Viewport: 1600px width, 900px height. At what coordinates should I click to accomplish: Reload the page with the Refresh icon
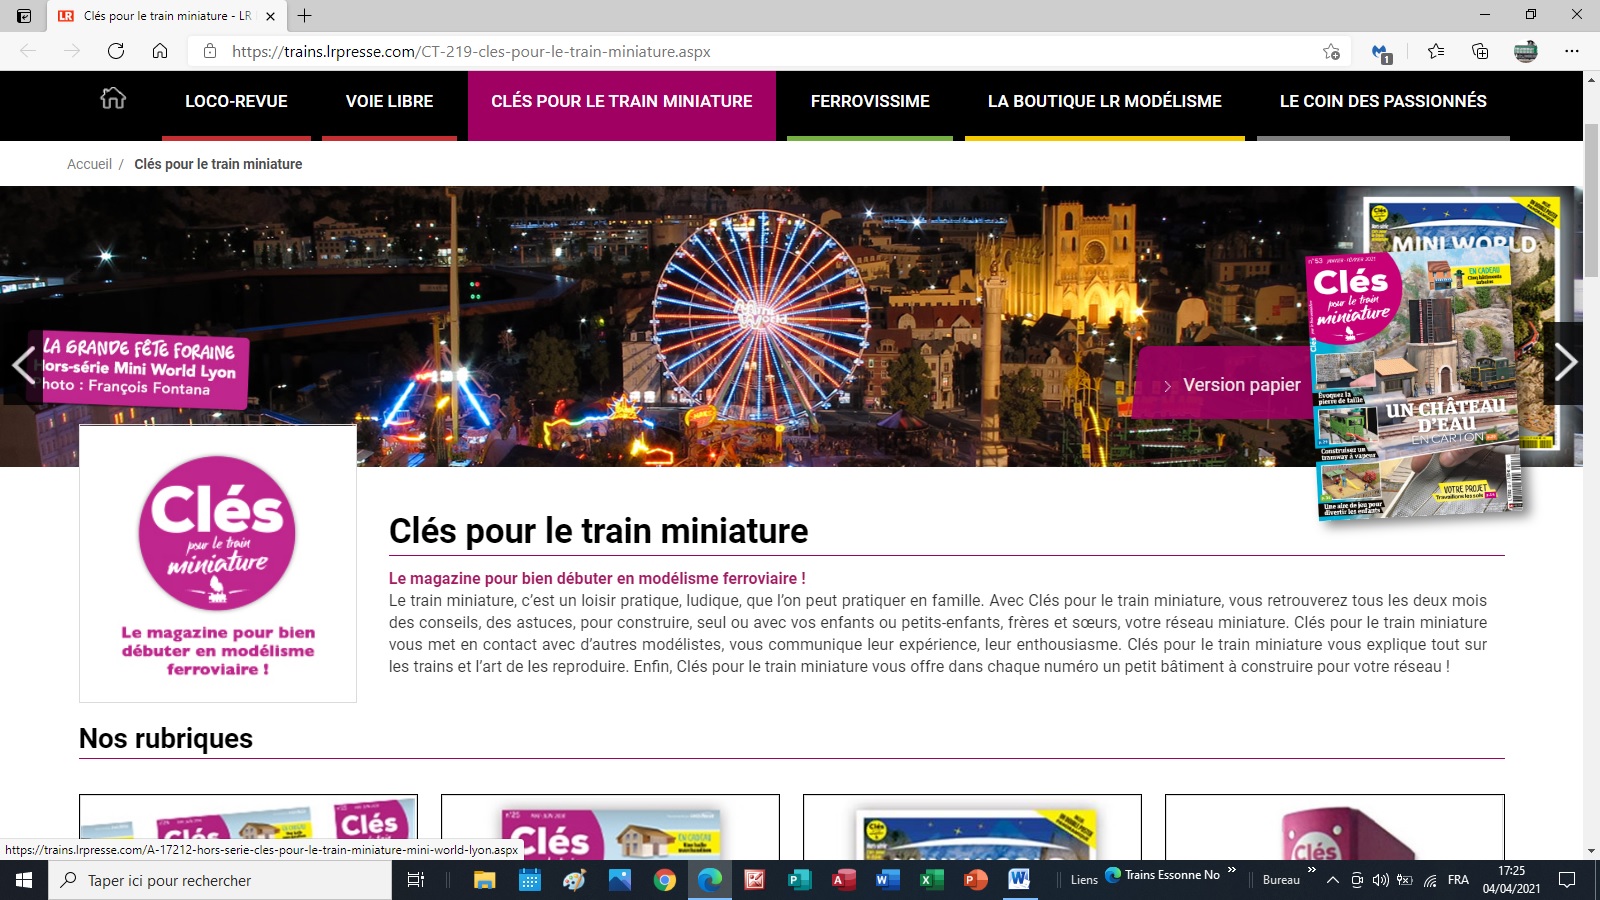116,51
